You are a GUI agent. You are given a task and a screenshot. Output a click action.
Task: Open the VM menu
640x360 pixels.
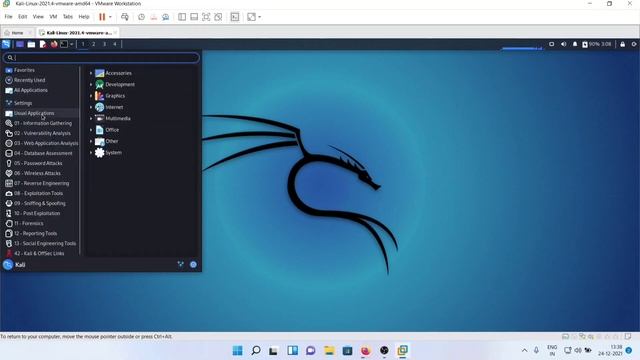click(x=53, y=17)
